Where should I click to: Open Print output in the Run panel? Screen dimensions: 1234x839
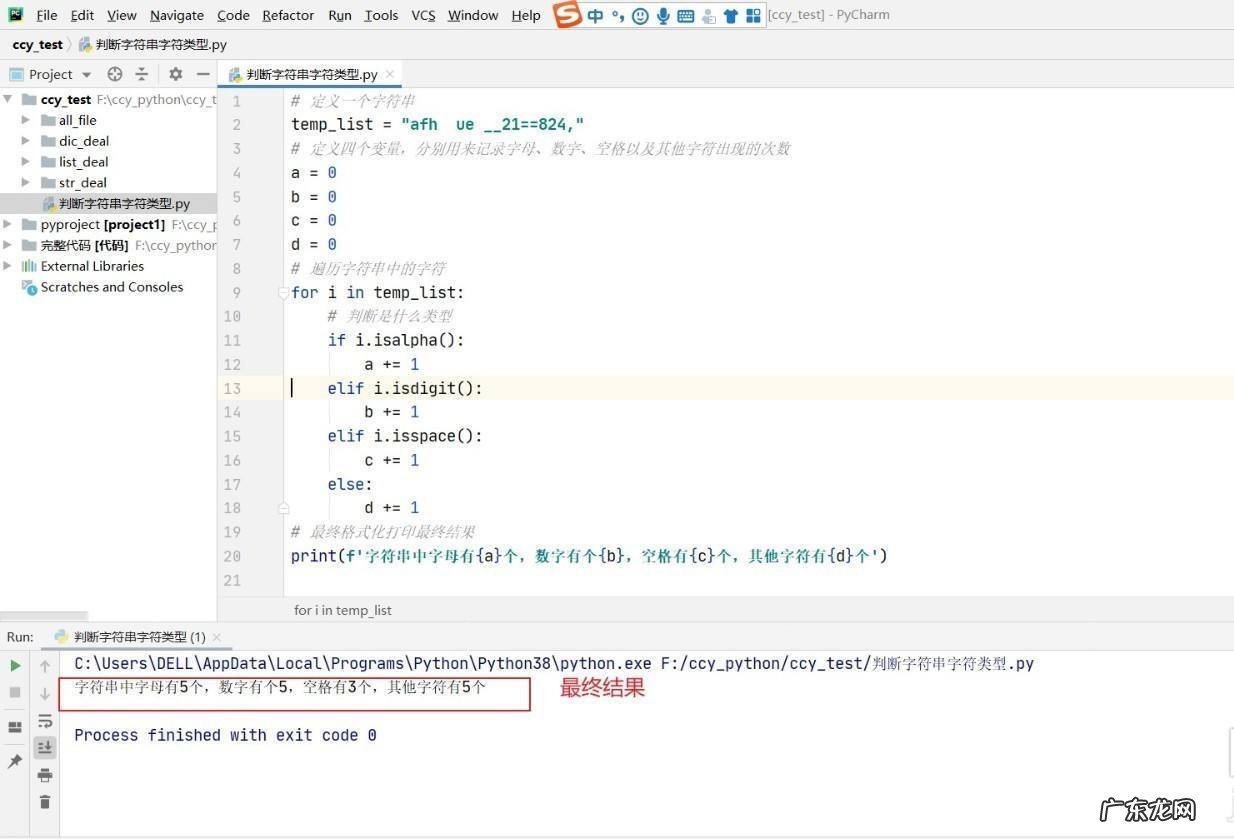point(45,775)
